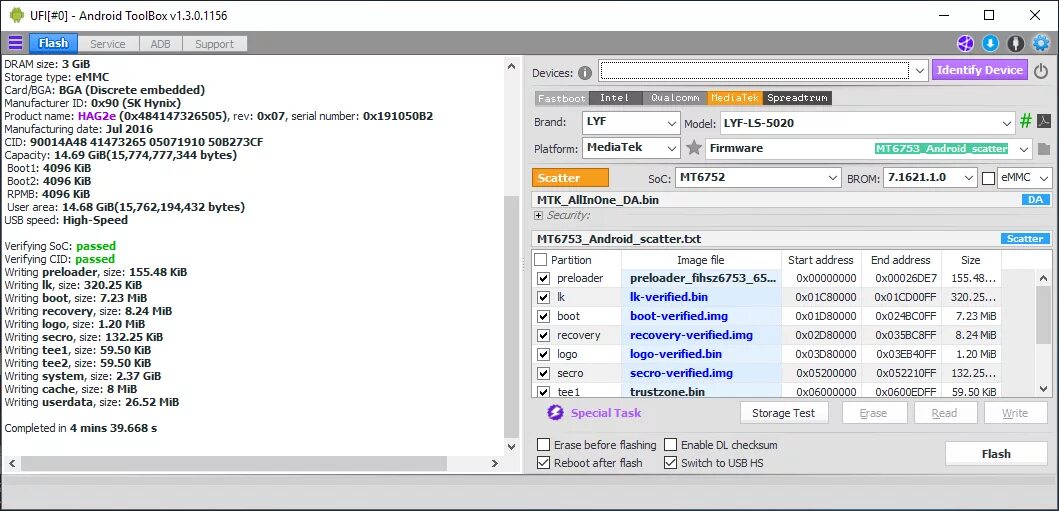Toggle checkbox beside eMMC dropdown

click(x=988, y=178)
